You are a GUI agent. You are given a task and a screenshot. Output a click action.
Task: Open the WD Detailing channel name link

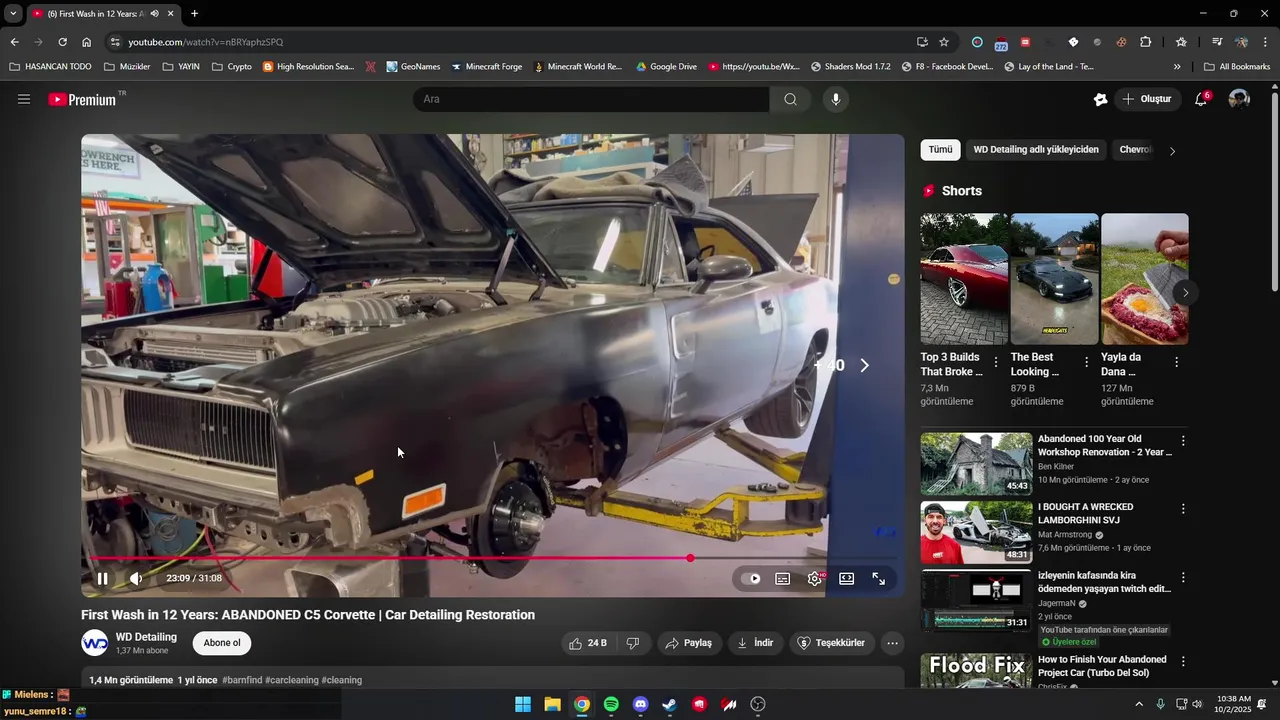[146, 637]
